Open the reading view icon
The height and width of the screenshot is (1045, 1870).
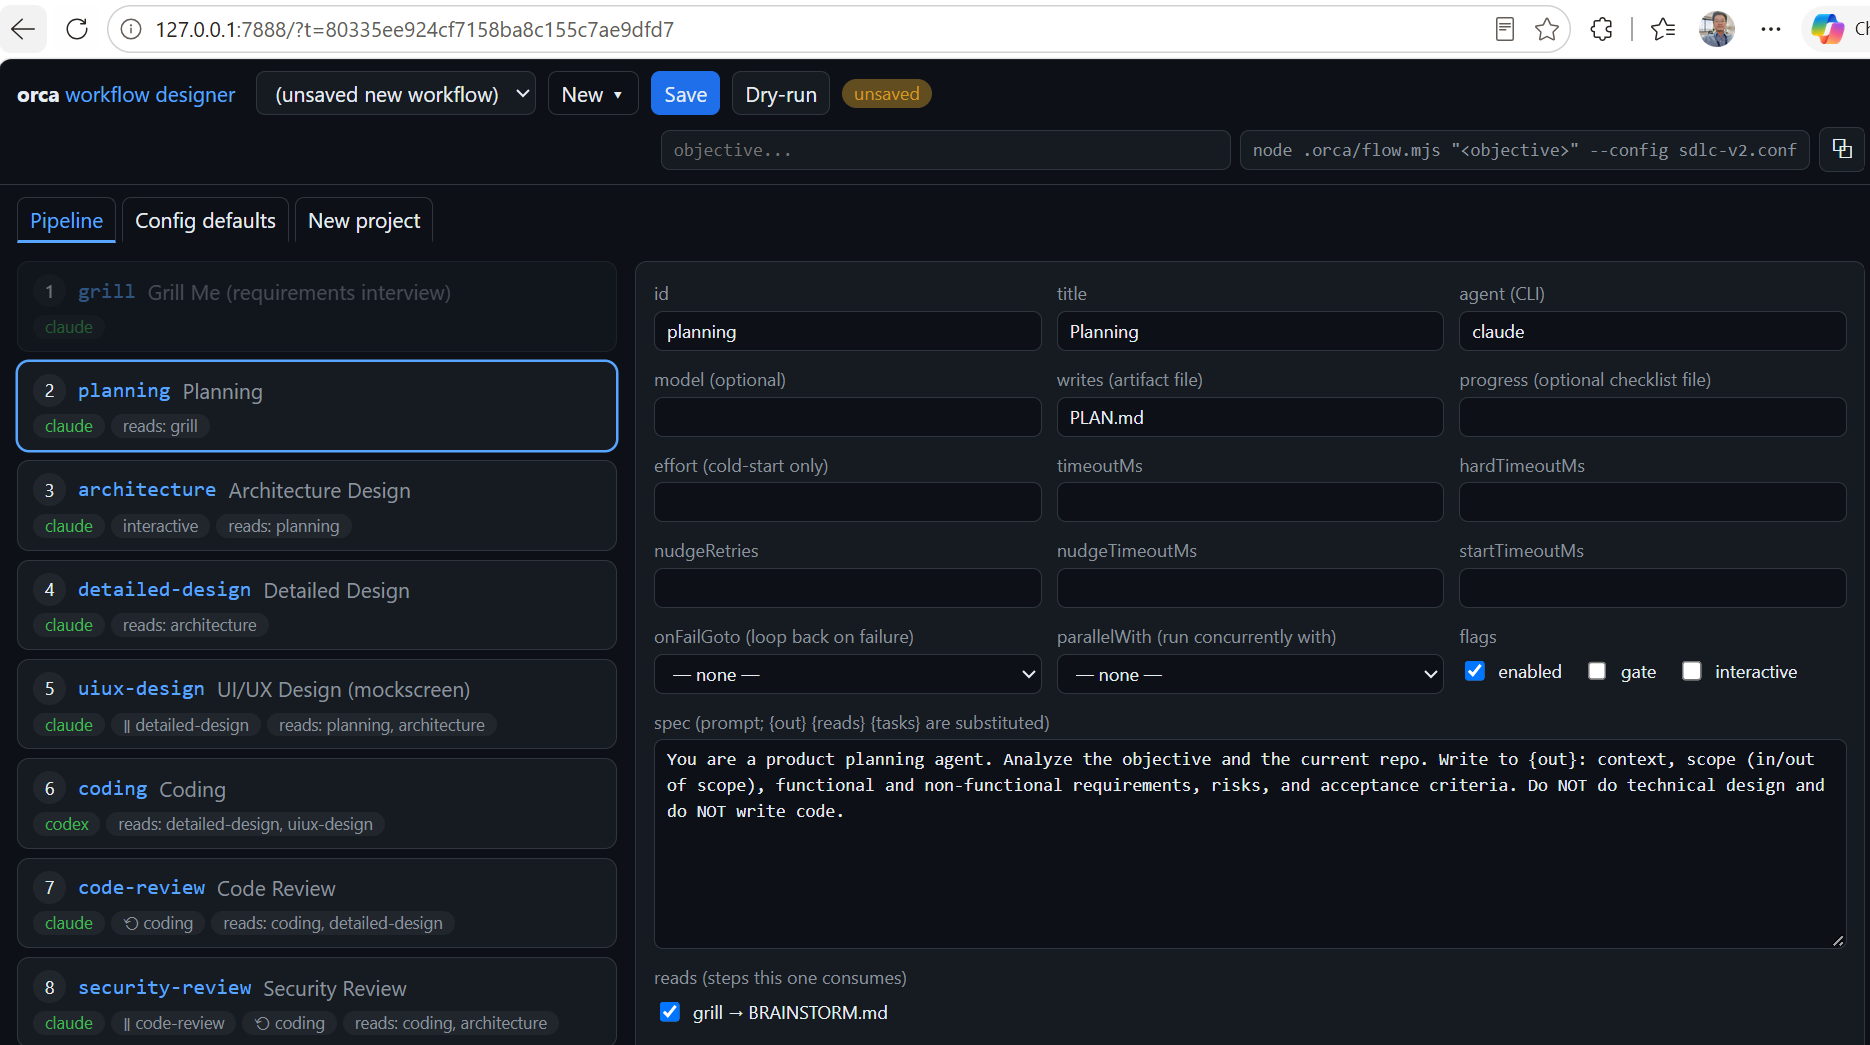click(x=1505, y=29)
